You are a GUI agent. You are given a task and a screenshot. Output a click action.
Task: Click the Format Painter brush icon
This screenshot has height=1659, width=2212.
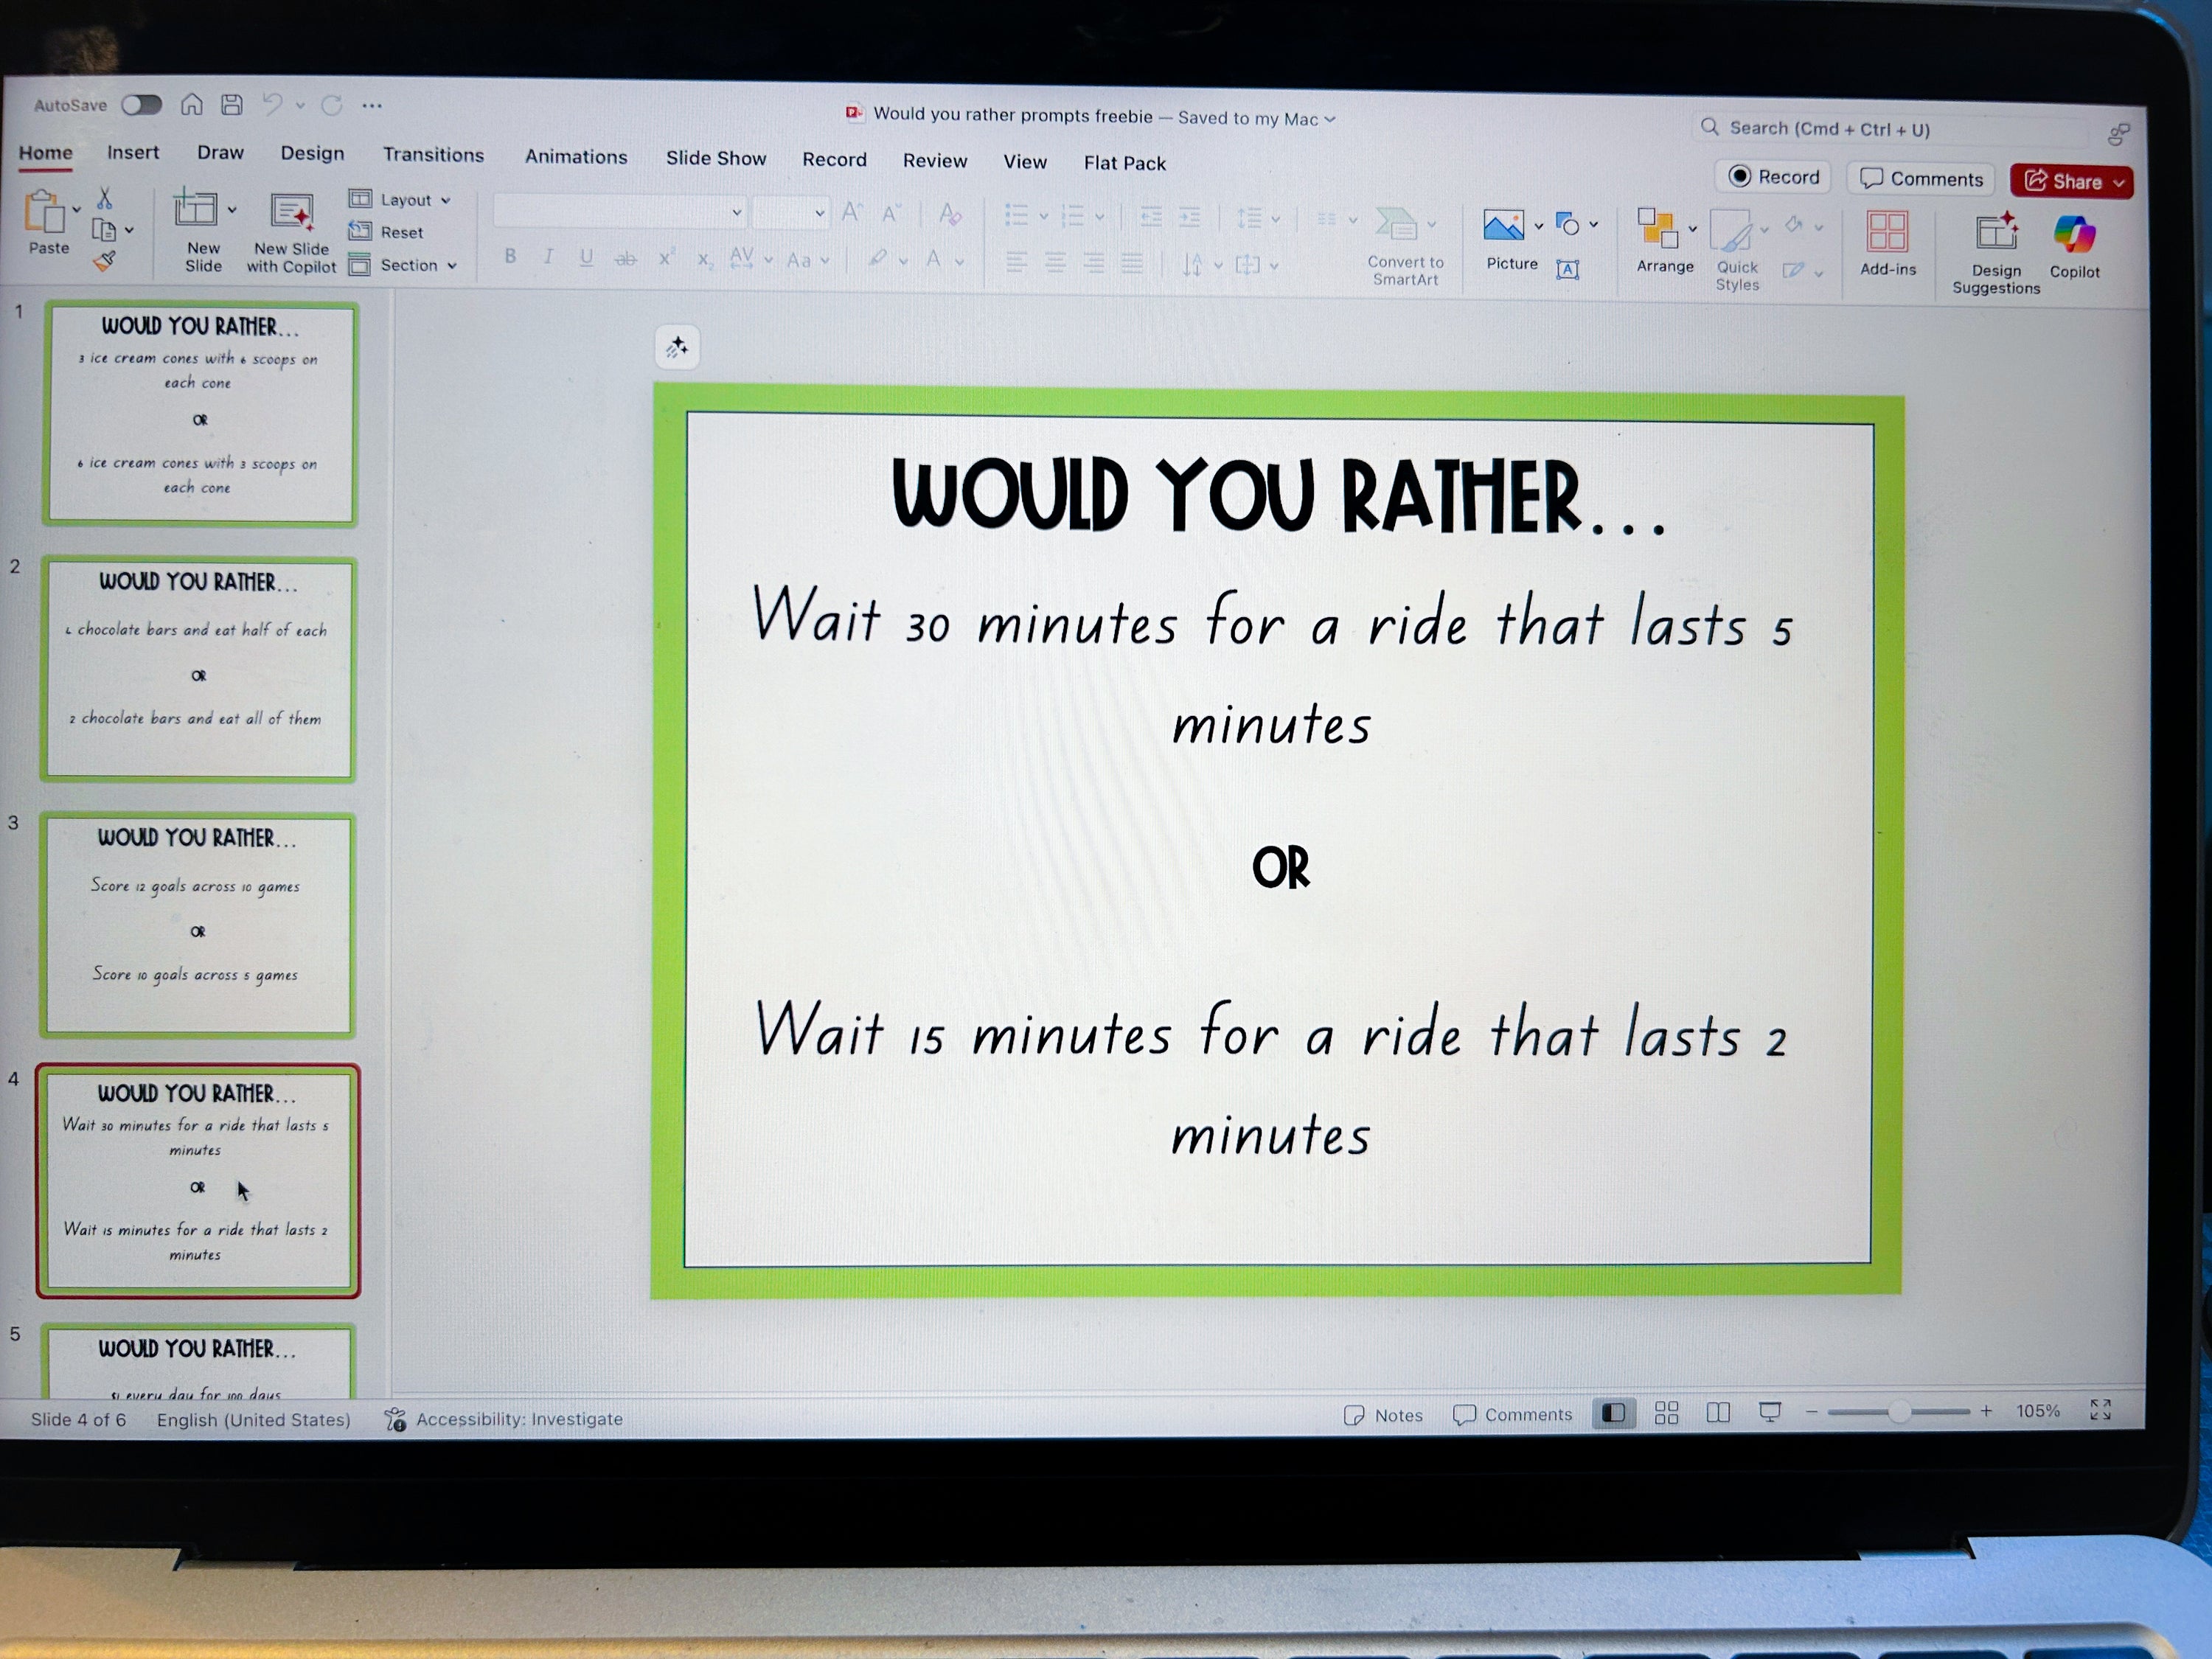104,262
